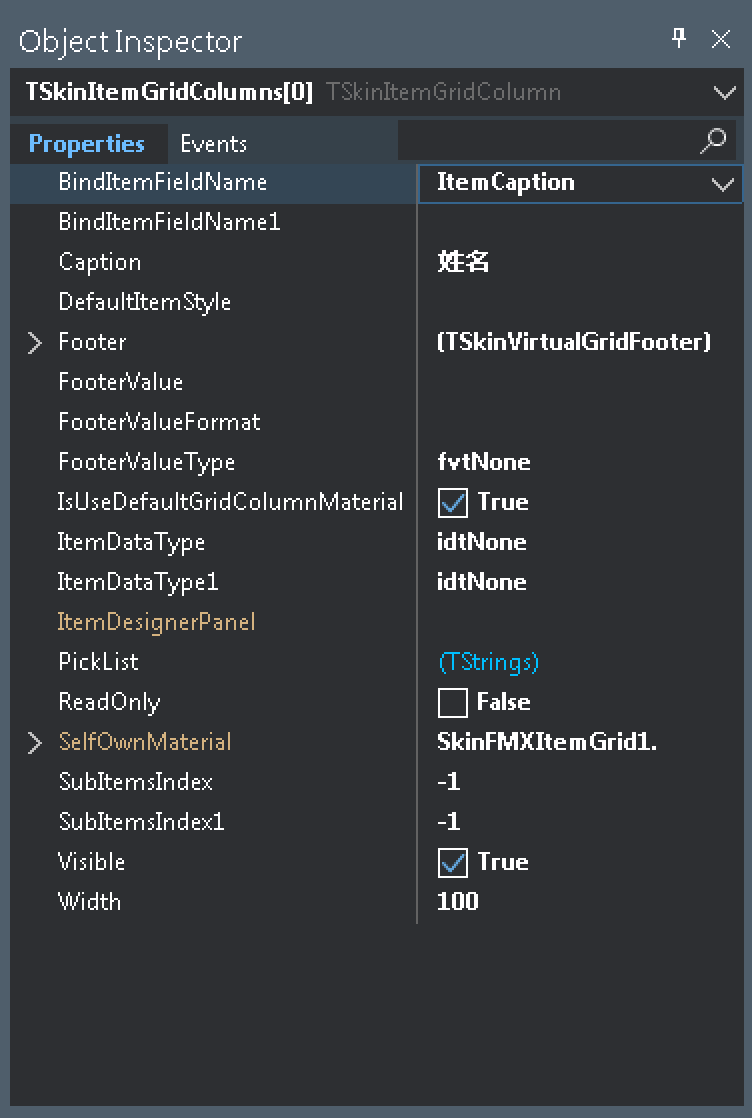Expand the Footer property

pyautogui.click(x=35, y=343)
